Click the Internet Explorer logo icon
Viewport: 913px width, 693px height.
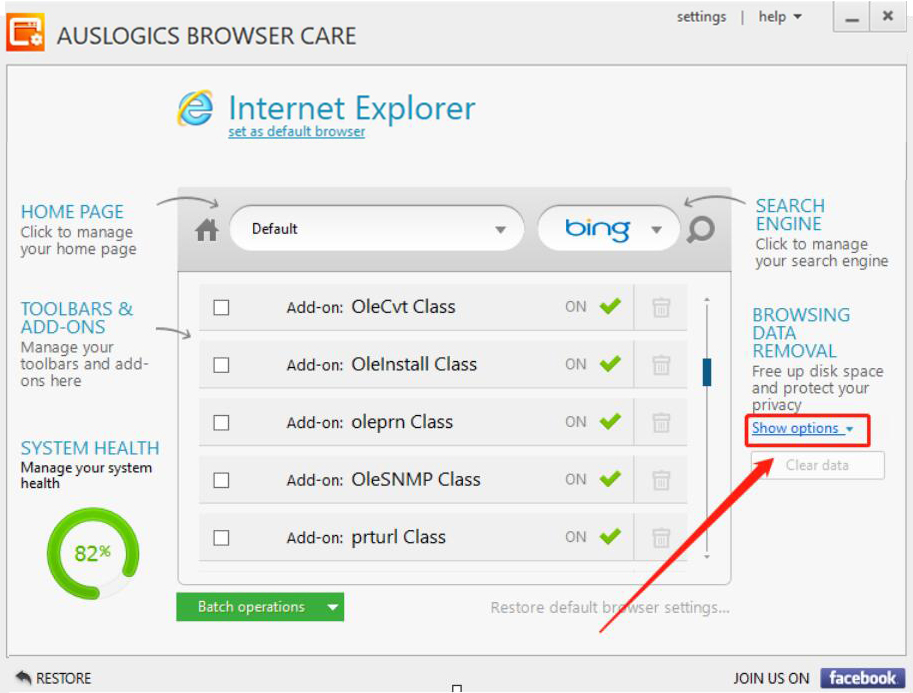(195, 108)
